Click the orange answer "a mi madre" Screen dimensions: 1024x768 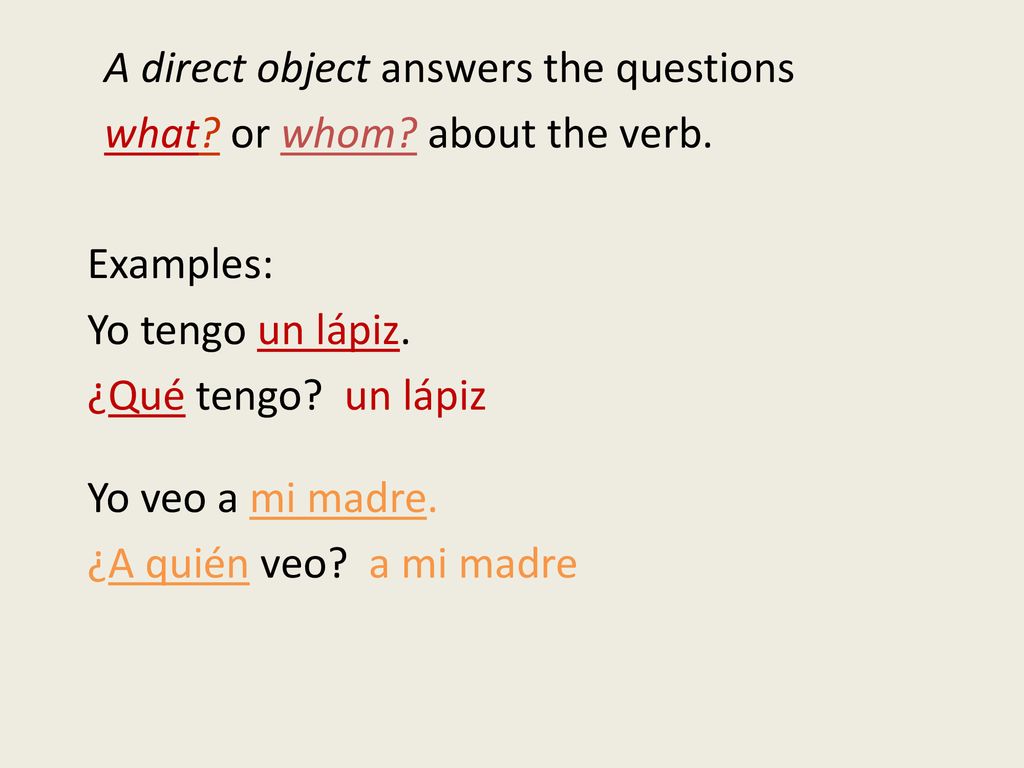(x=473, y=564)
